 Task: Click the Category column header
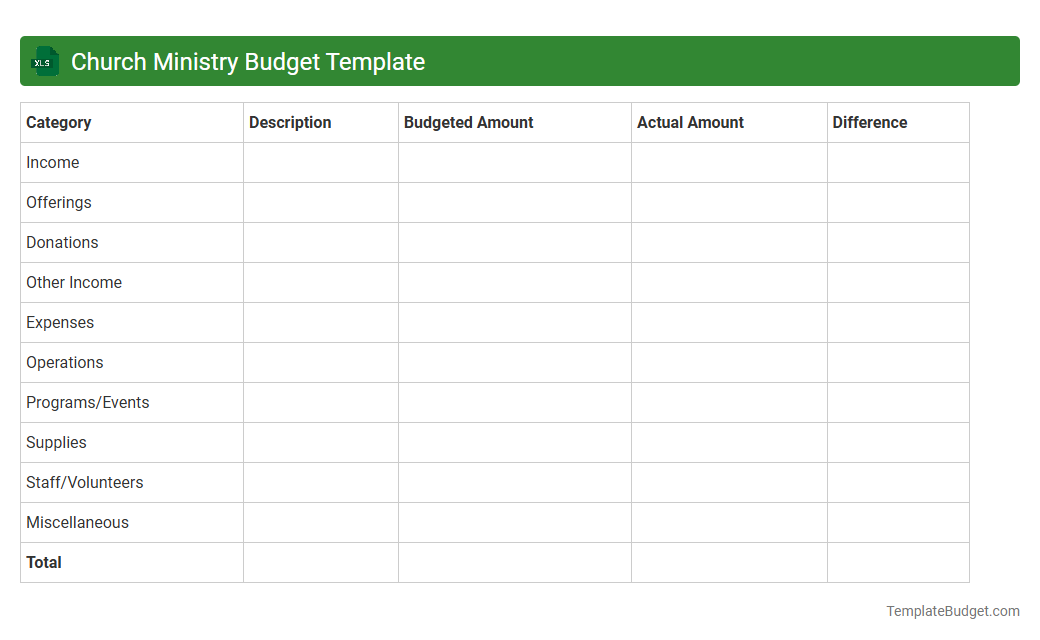tap(58, 122)
